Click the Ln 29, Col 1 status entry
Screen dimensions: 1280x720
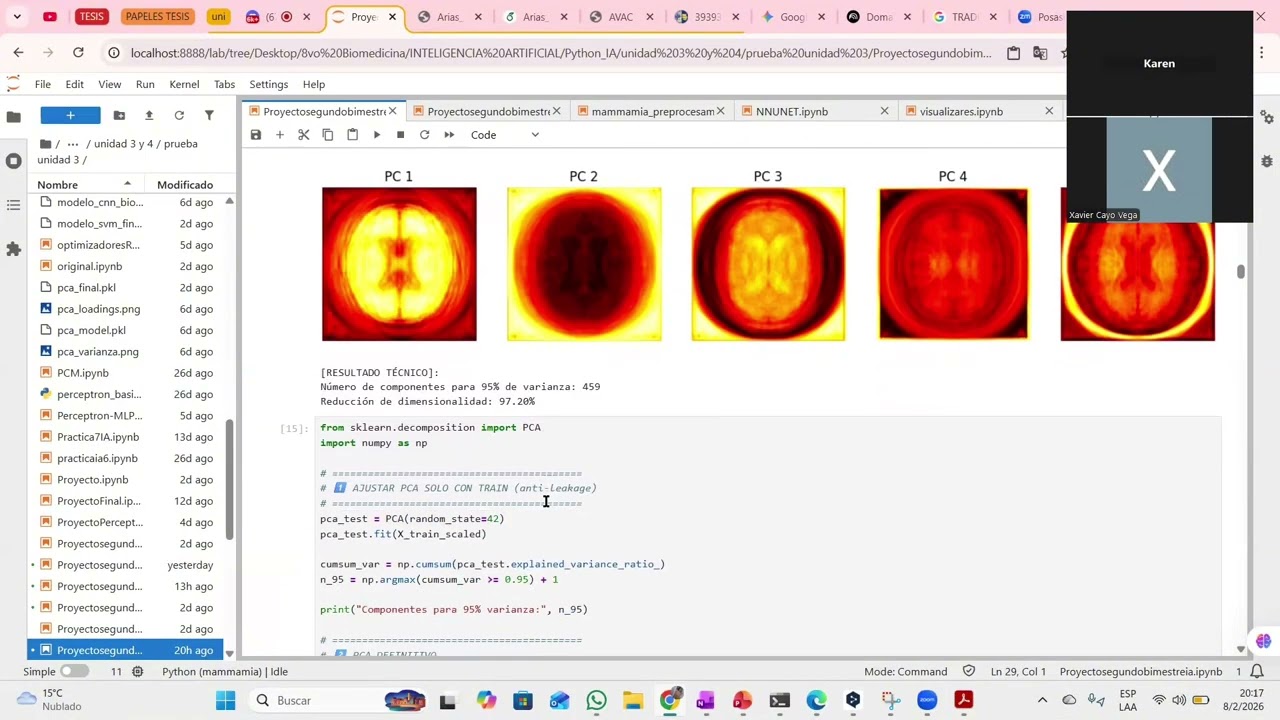point(1018,672)
